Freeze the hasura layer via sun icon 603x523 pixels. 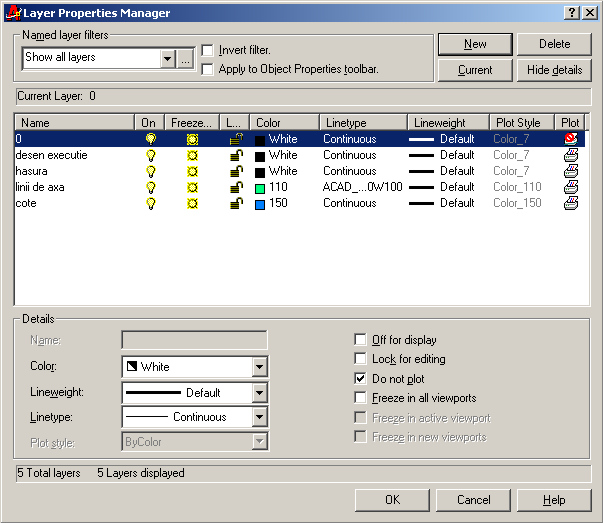click(192, 171)
